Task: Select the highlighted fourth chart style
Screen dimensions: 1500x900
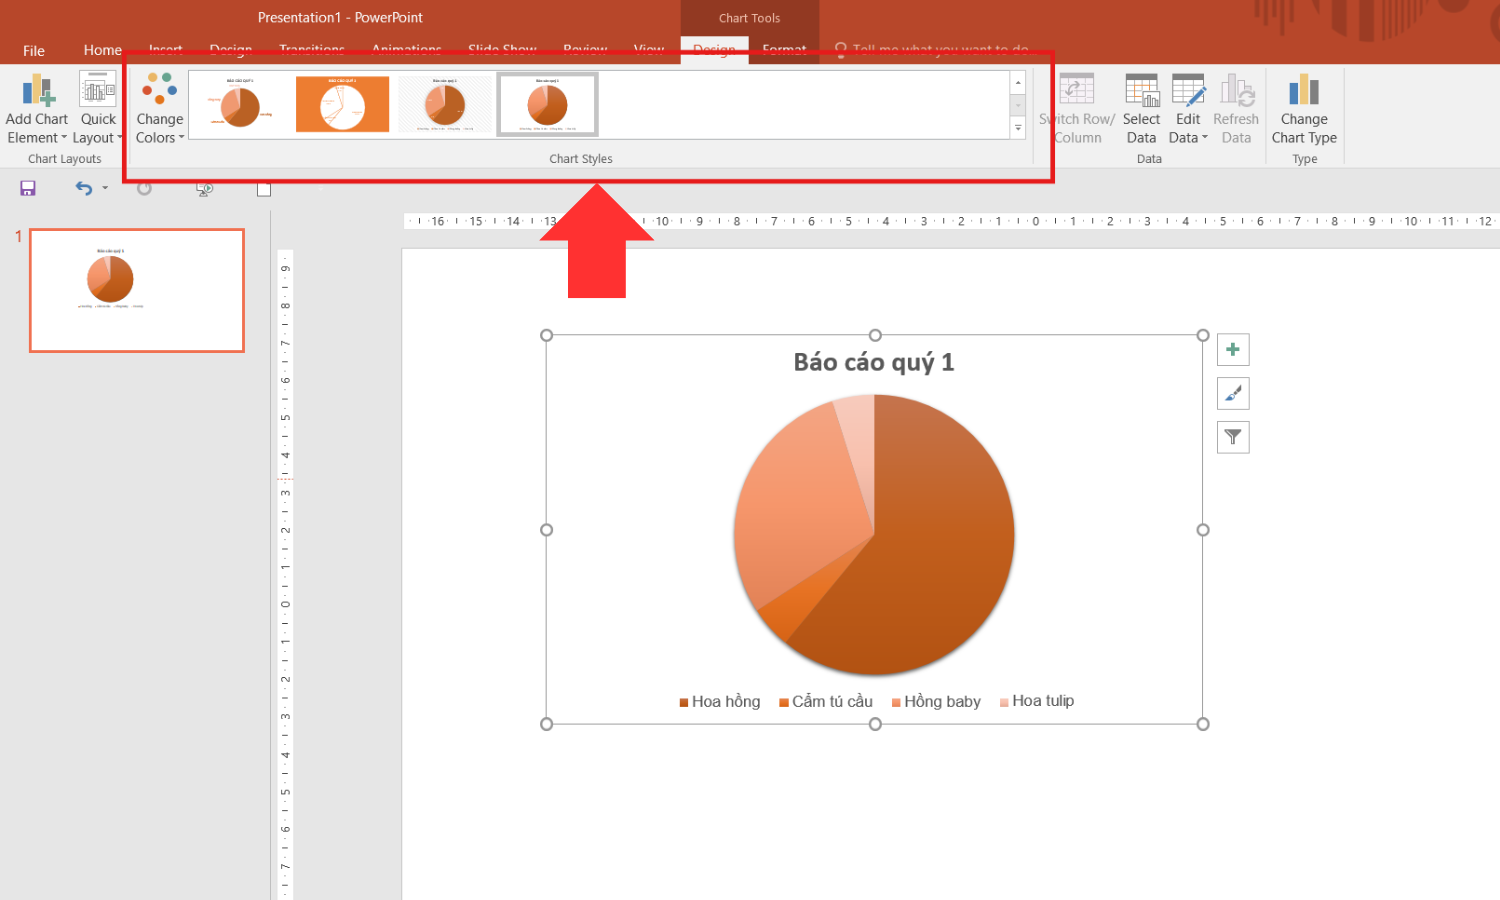Action: point(548,104)
